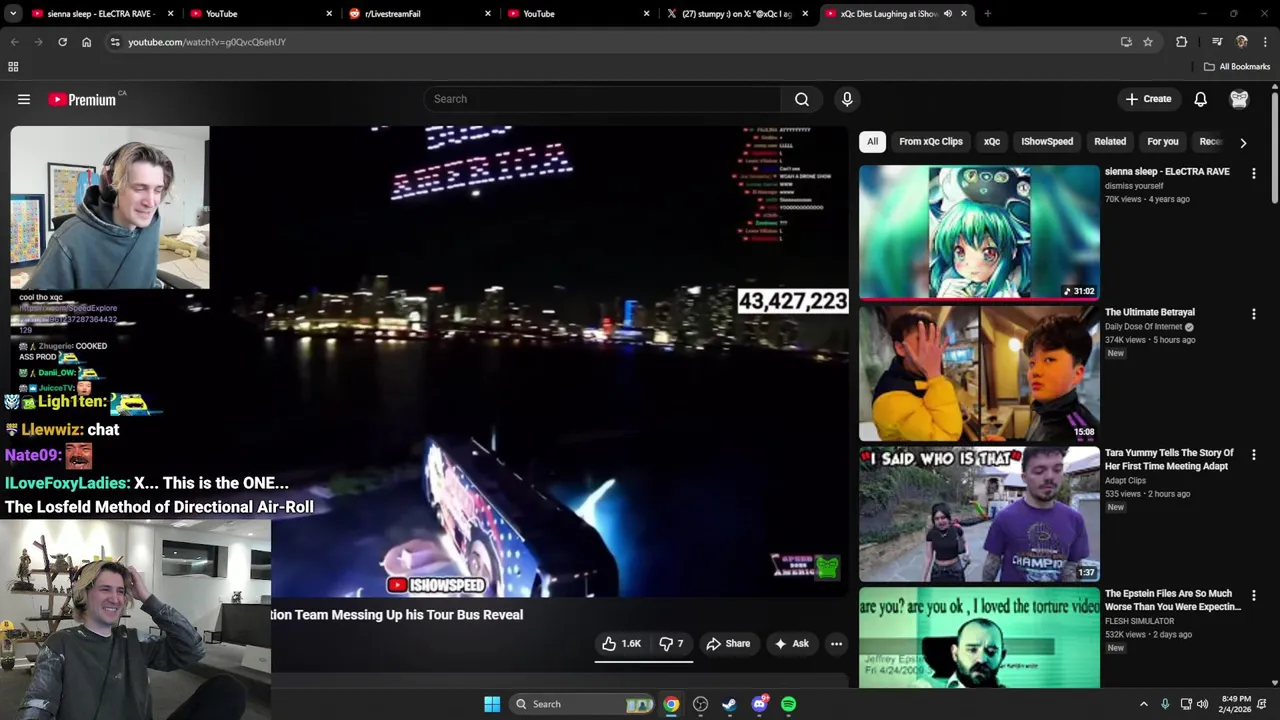1280x720 pixels.
Task: Click the Chrome address bar URL
Action: (x=207, y=42)
